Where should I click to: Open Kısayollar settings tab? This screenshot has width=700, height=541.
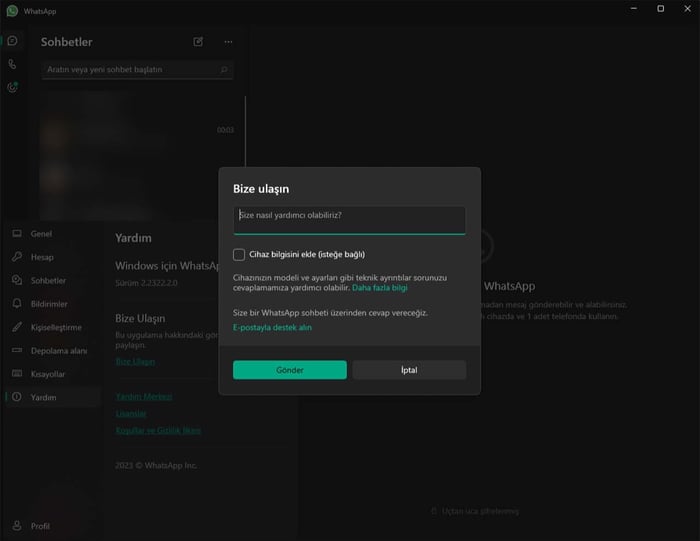tap(53, 374)
